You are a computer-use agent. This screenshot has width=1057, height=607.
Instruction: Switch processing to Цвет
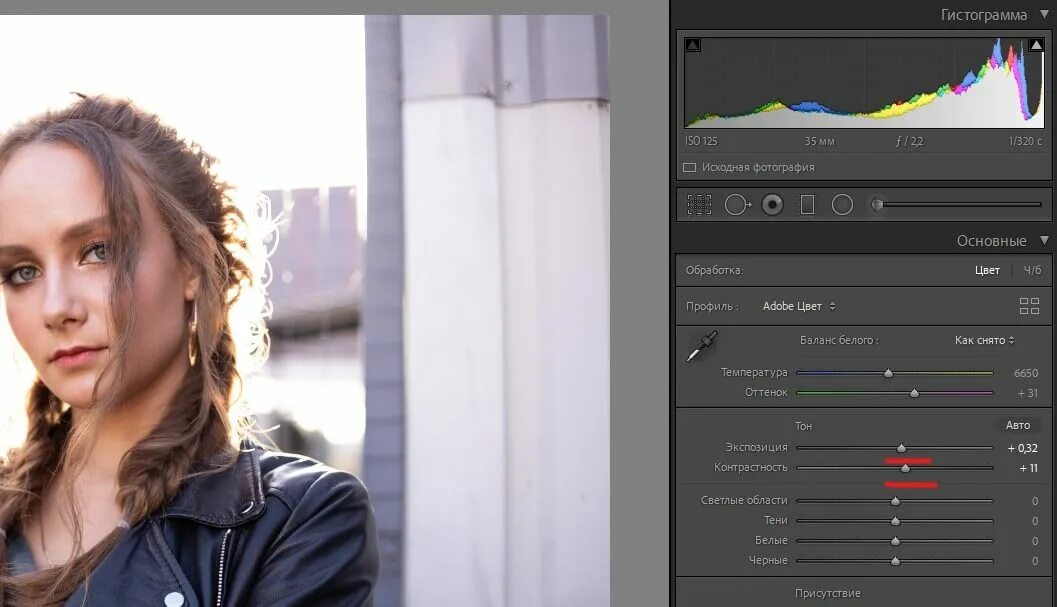click(987, 270)
